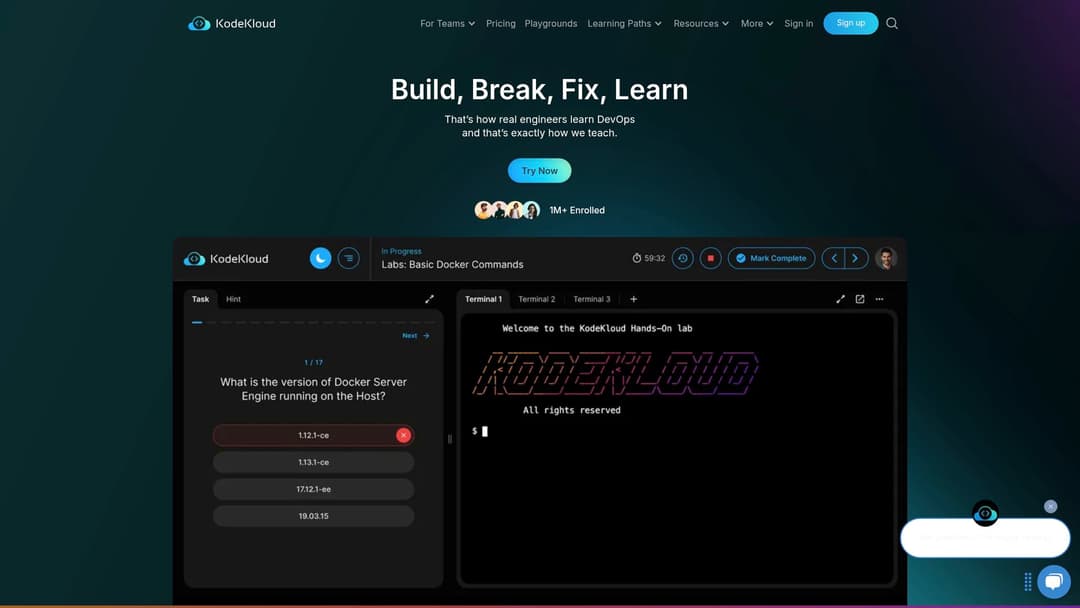1080x608 pixels.
Task: Click the In Progress status label
Action: 402,251
